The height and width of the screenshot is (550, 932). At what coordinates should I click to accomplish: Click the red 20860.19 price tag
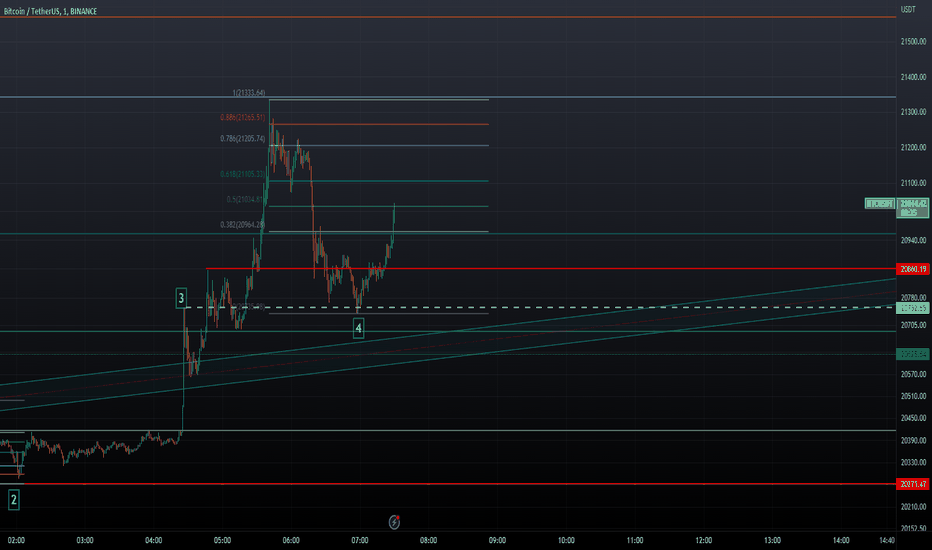point(913,269)
